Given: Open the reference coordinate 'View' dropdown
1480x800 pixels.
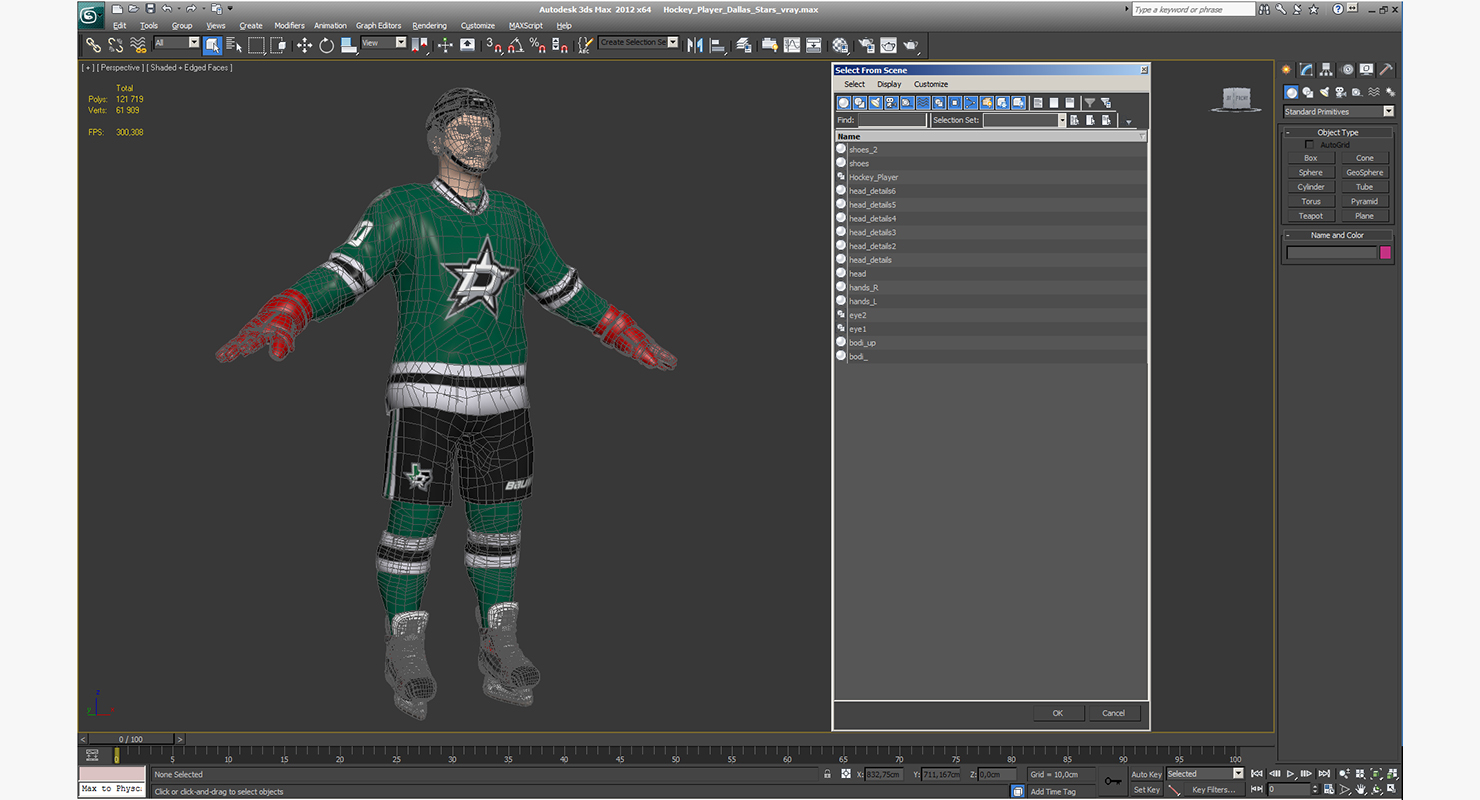Looking at the screenshot, I should (x=401, y=43).
